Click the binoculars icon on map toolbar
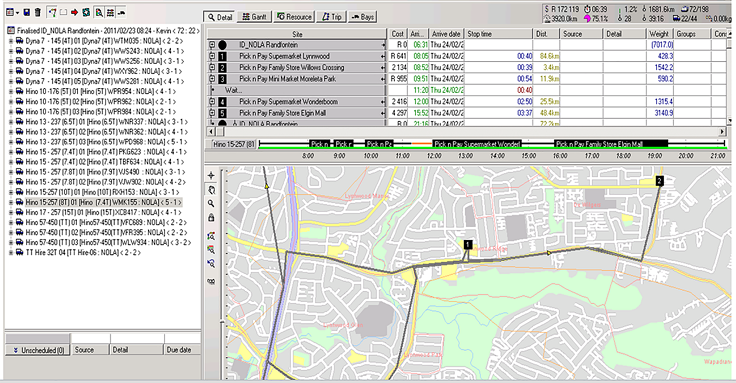 211,281
